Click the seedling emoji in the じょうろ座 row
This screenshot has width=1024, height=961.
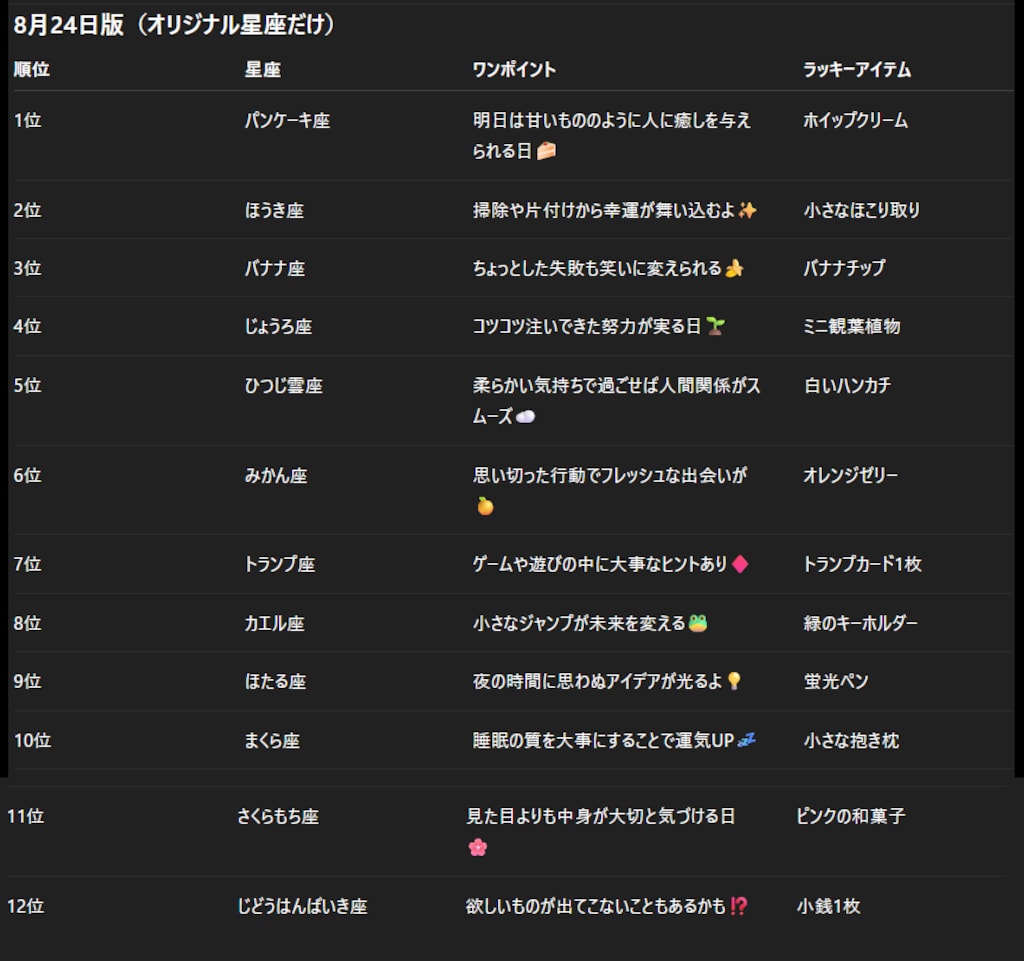[x=714, y=326]
